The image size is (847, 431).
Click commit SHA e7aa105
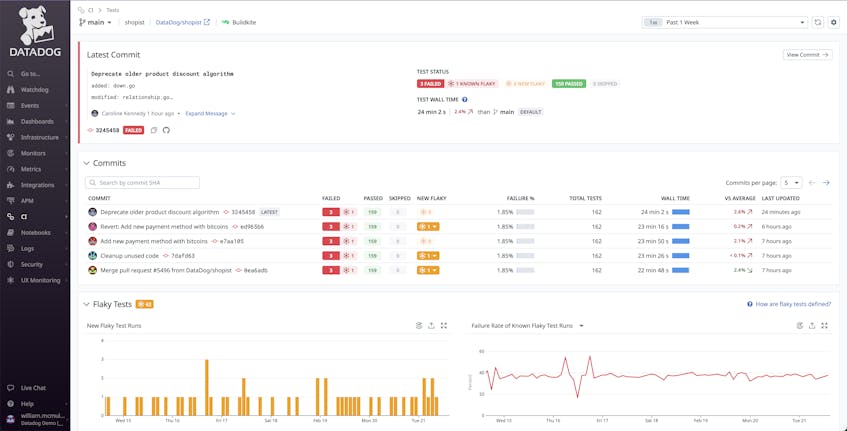[232, 241]
